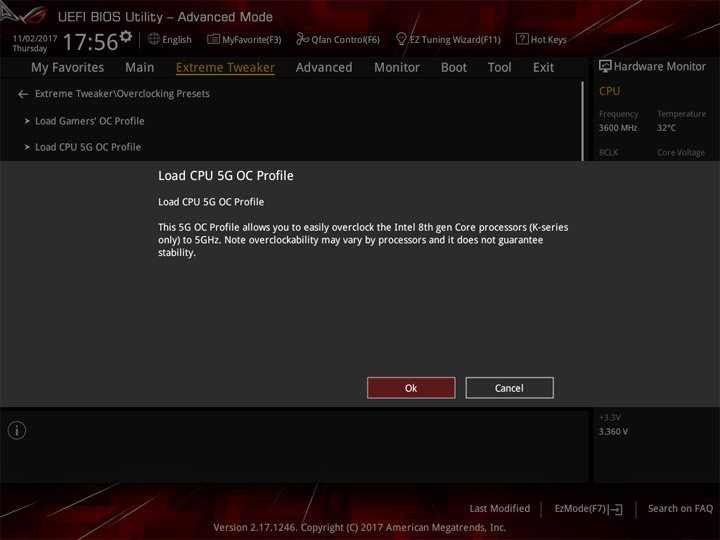Click the info circle icon

coord(17,431)
